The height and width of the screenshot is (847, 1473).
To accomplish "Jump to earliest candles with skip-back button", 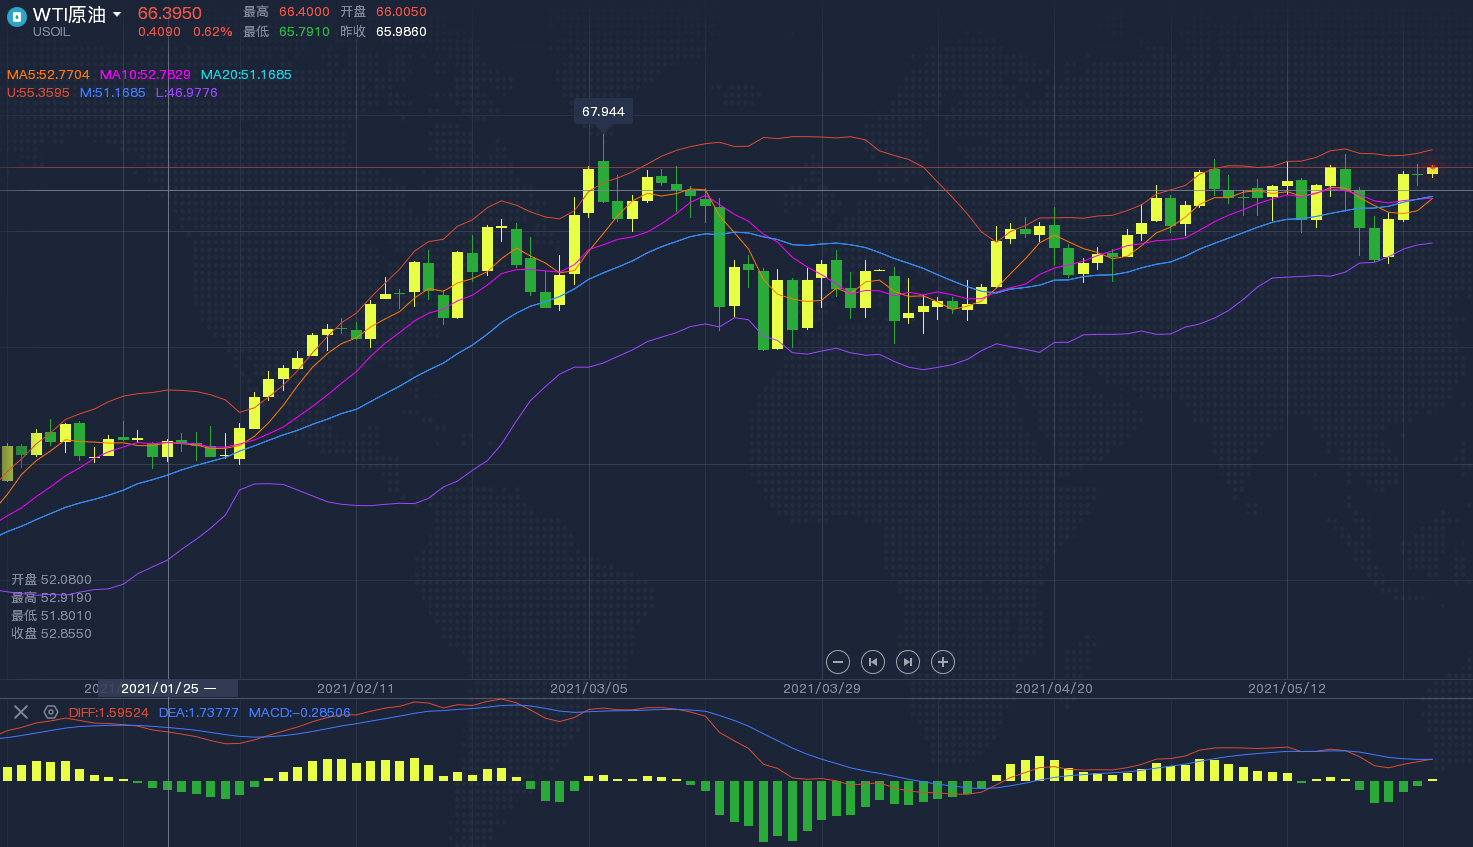I will pos(873,662).
